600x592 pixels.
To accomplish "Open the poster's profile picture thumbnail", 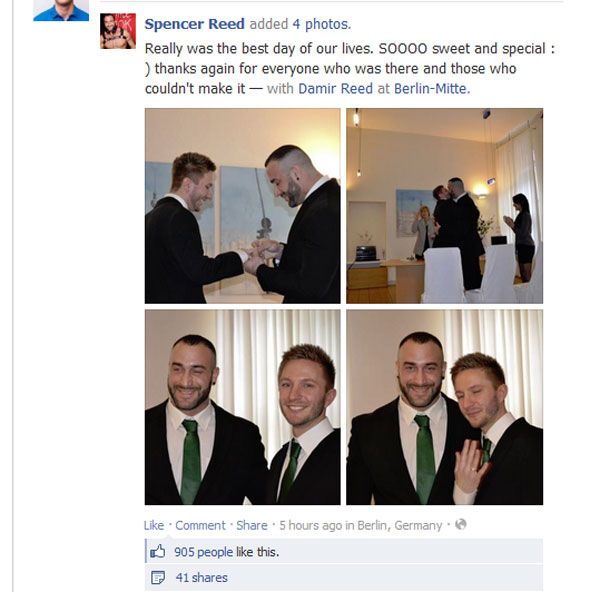I will click(118, 31).
